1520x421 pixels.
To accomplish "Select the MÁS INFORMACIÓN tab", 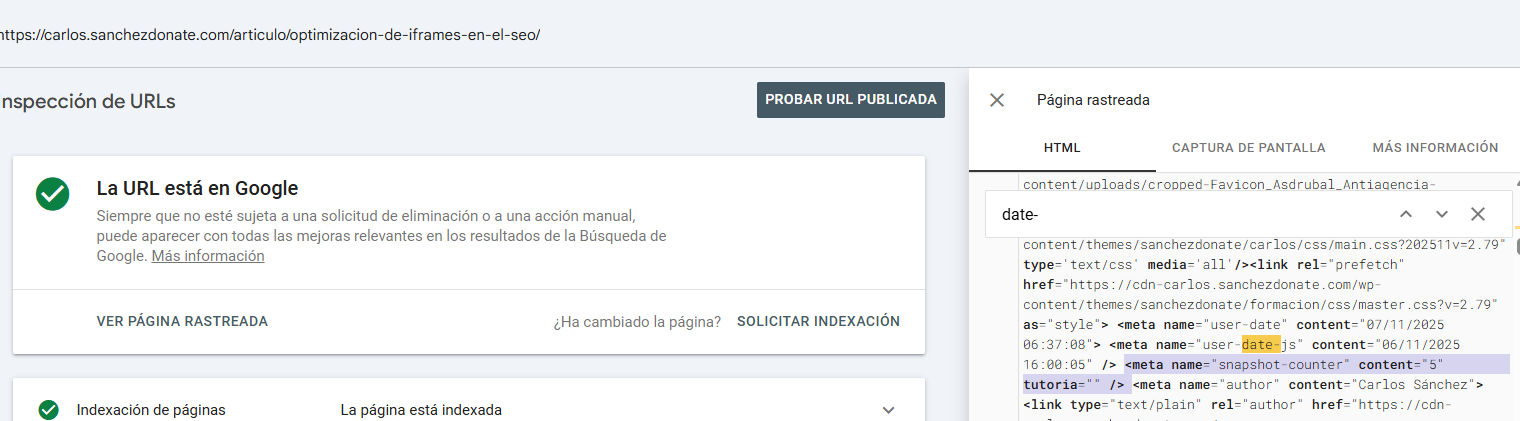I will tap(1435, 148).
